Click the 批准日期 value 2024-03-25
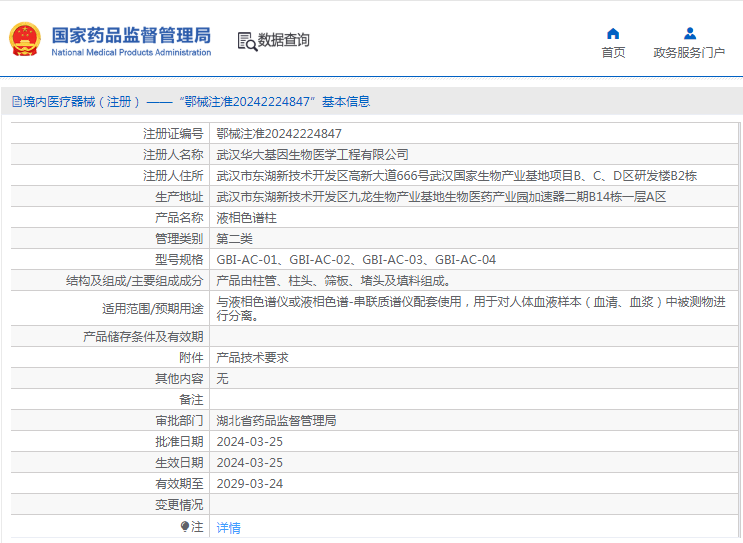 pyautogui.click(x=250, y=442)
